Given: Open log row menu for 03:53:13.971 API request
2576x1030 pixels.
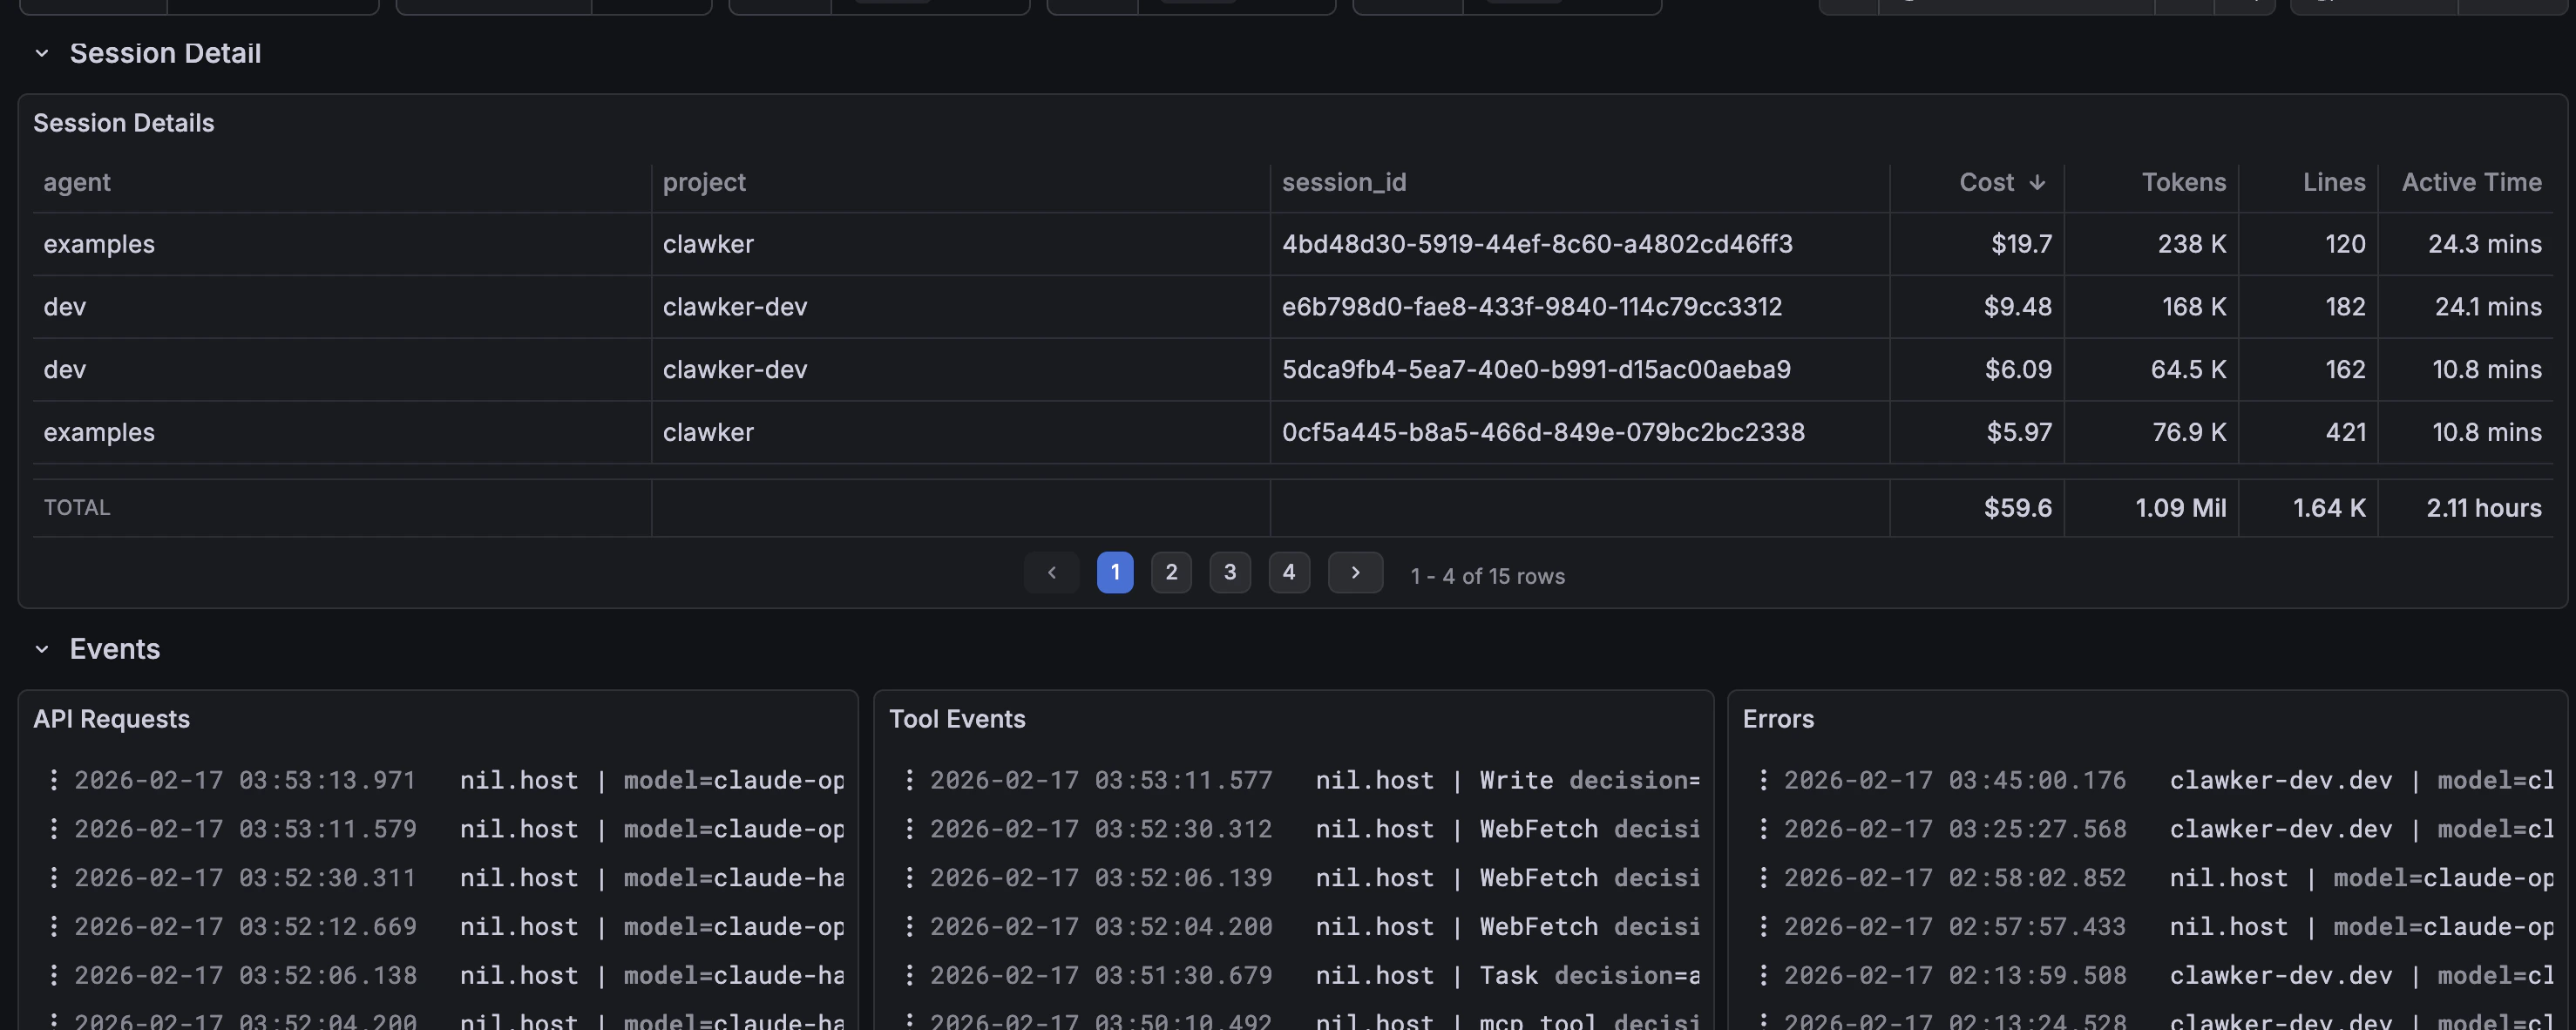Looking at the screenshot, I should click(54, 780).
